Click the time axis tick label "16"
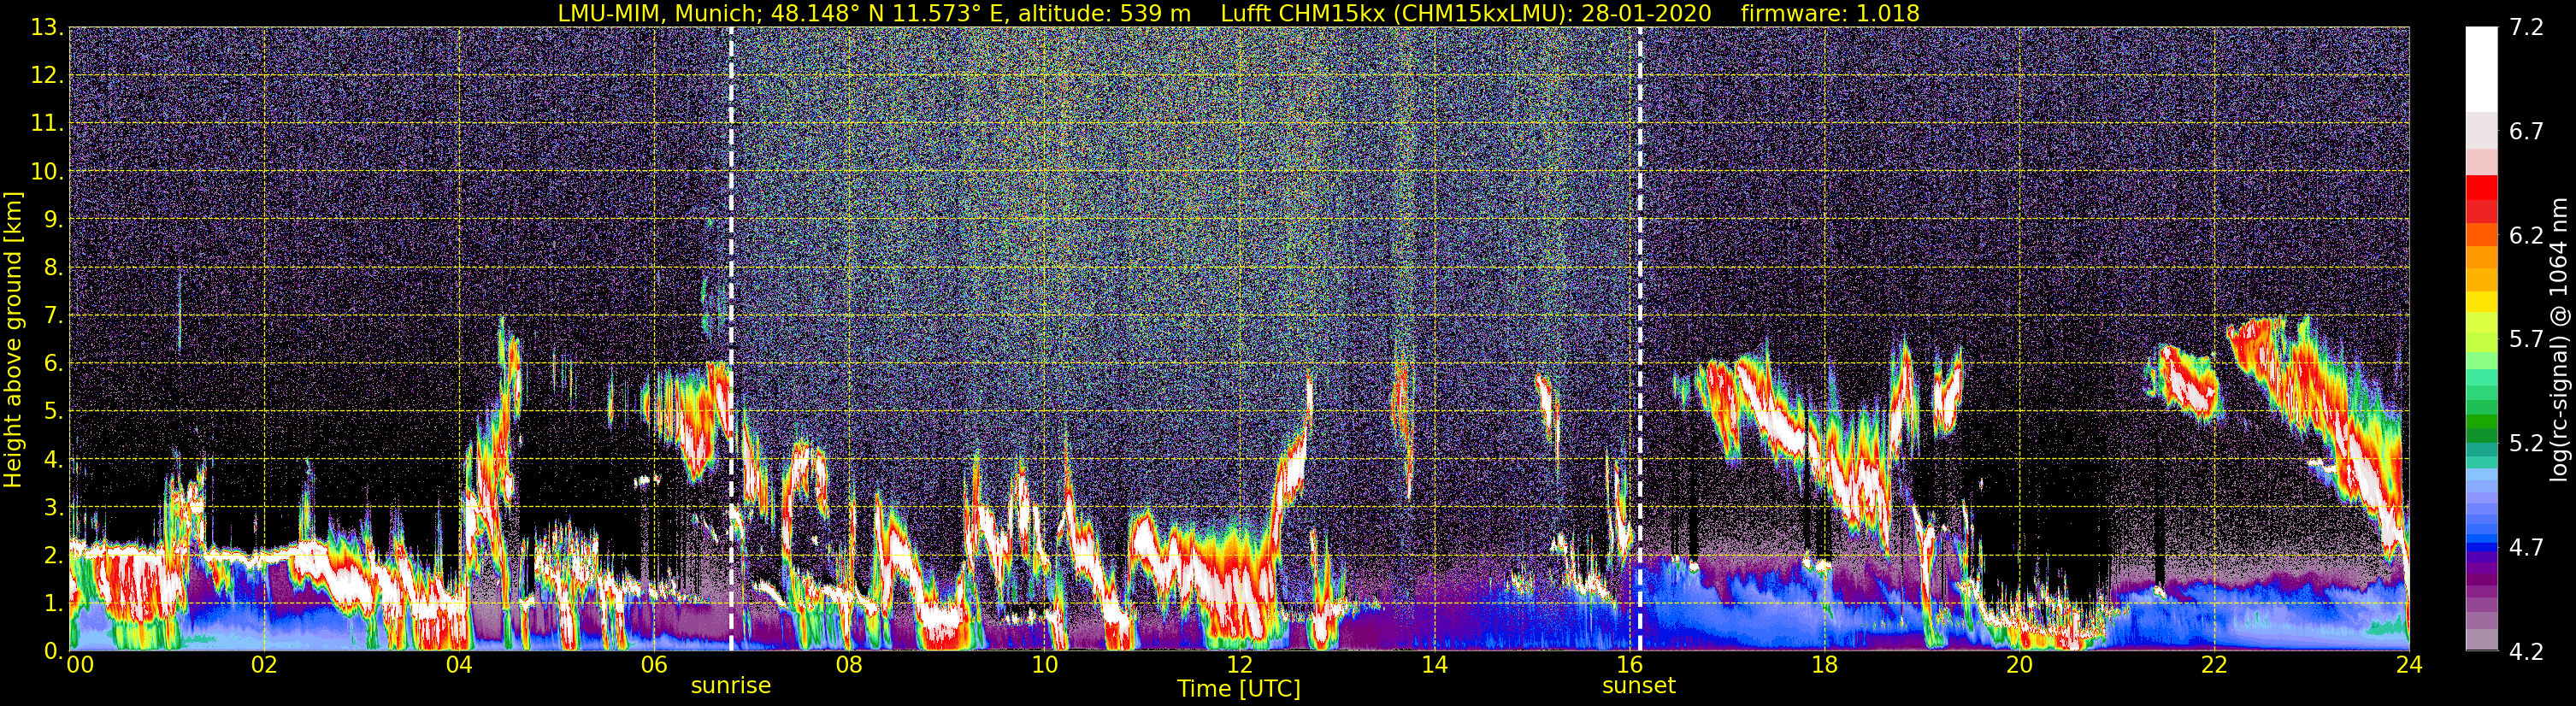The height and width of the screenshot is (706, 2576). point(1629,666)
